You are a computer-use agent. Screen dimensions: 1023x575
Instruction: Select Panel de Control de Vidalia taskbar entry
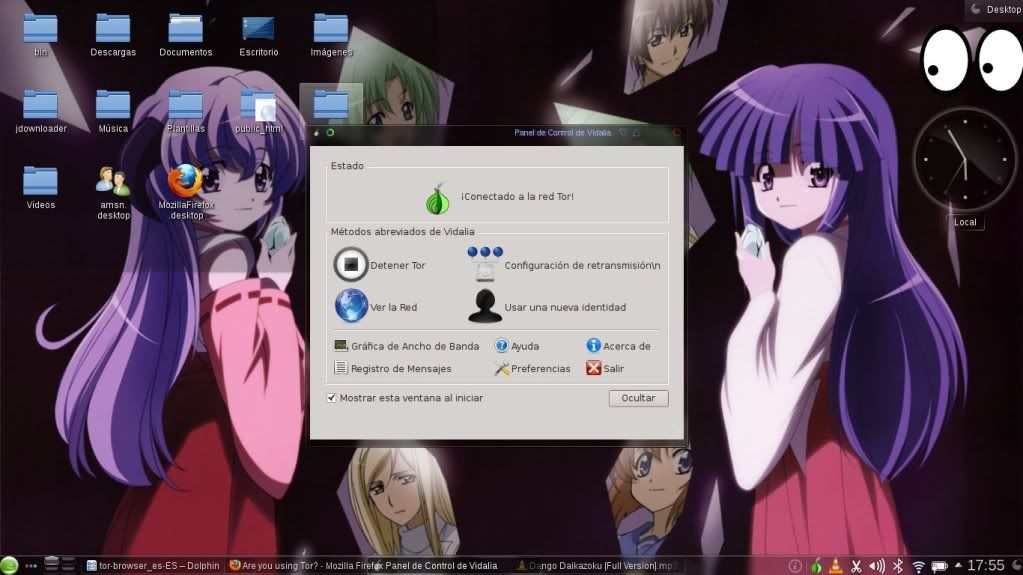(x=442, y=566)
